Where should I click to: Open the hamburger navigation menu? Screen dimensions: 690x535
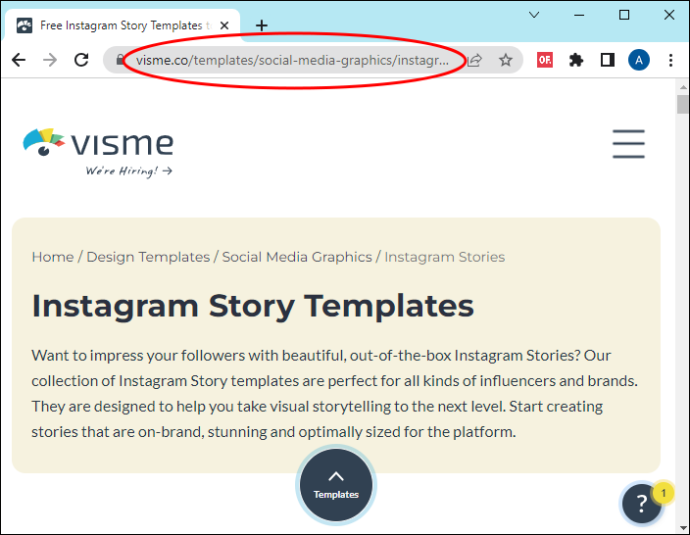pos(628,143)
